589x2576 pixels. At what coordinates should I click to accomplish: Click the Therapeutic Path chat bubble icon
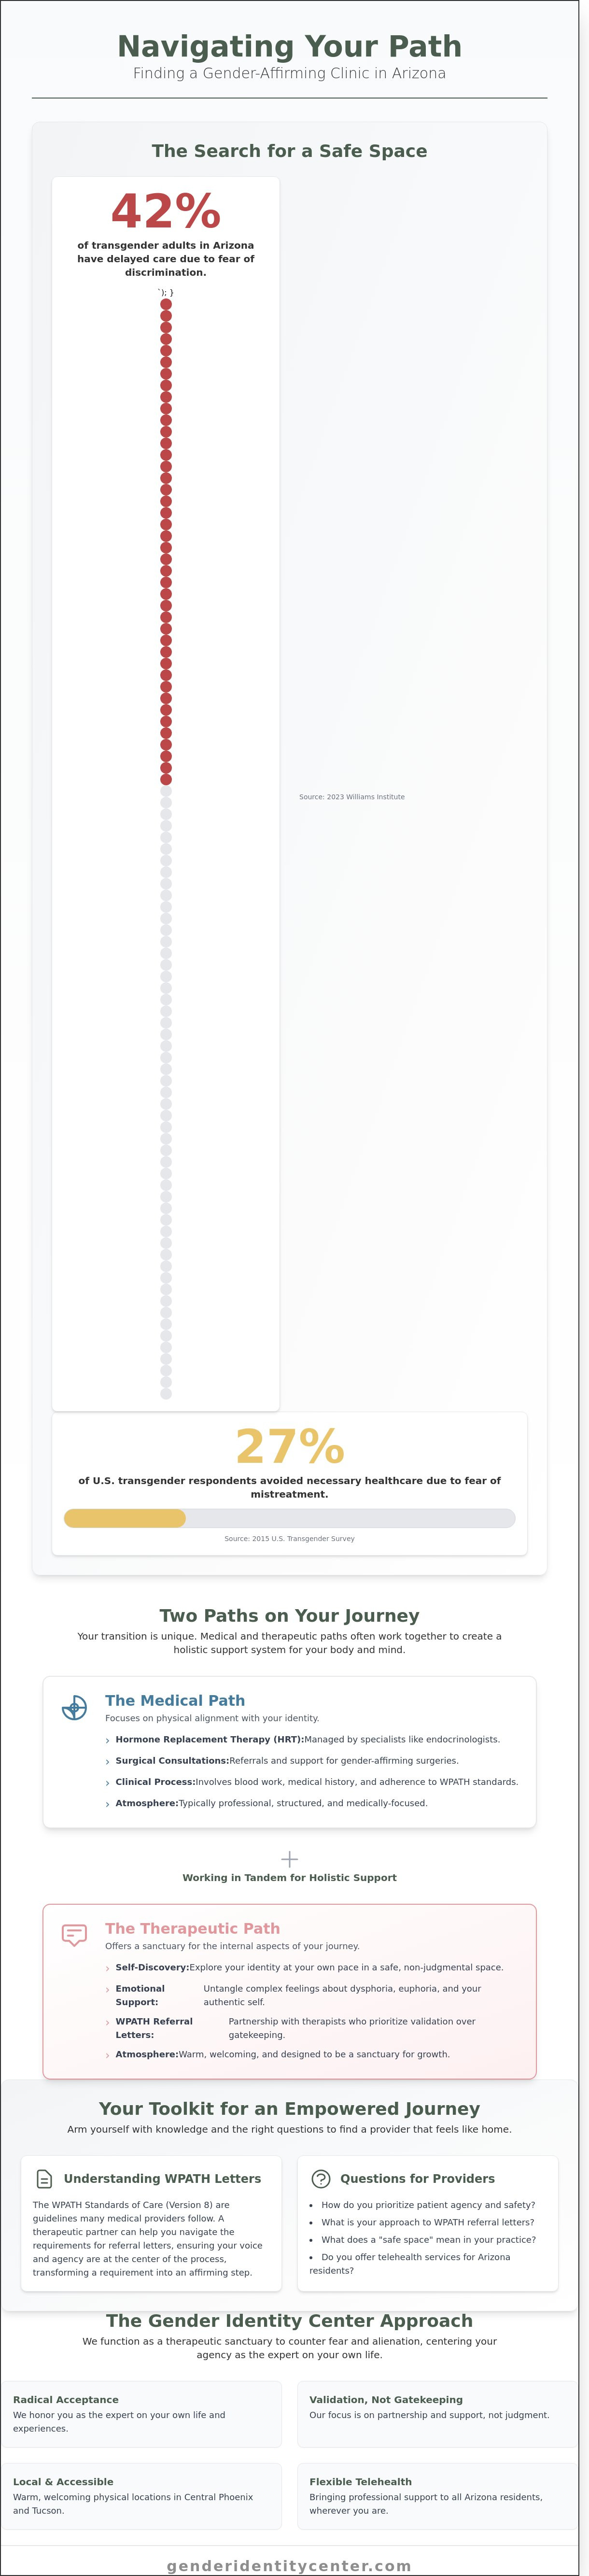(x=74, y=1935)
